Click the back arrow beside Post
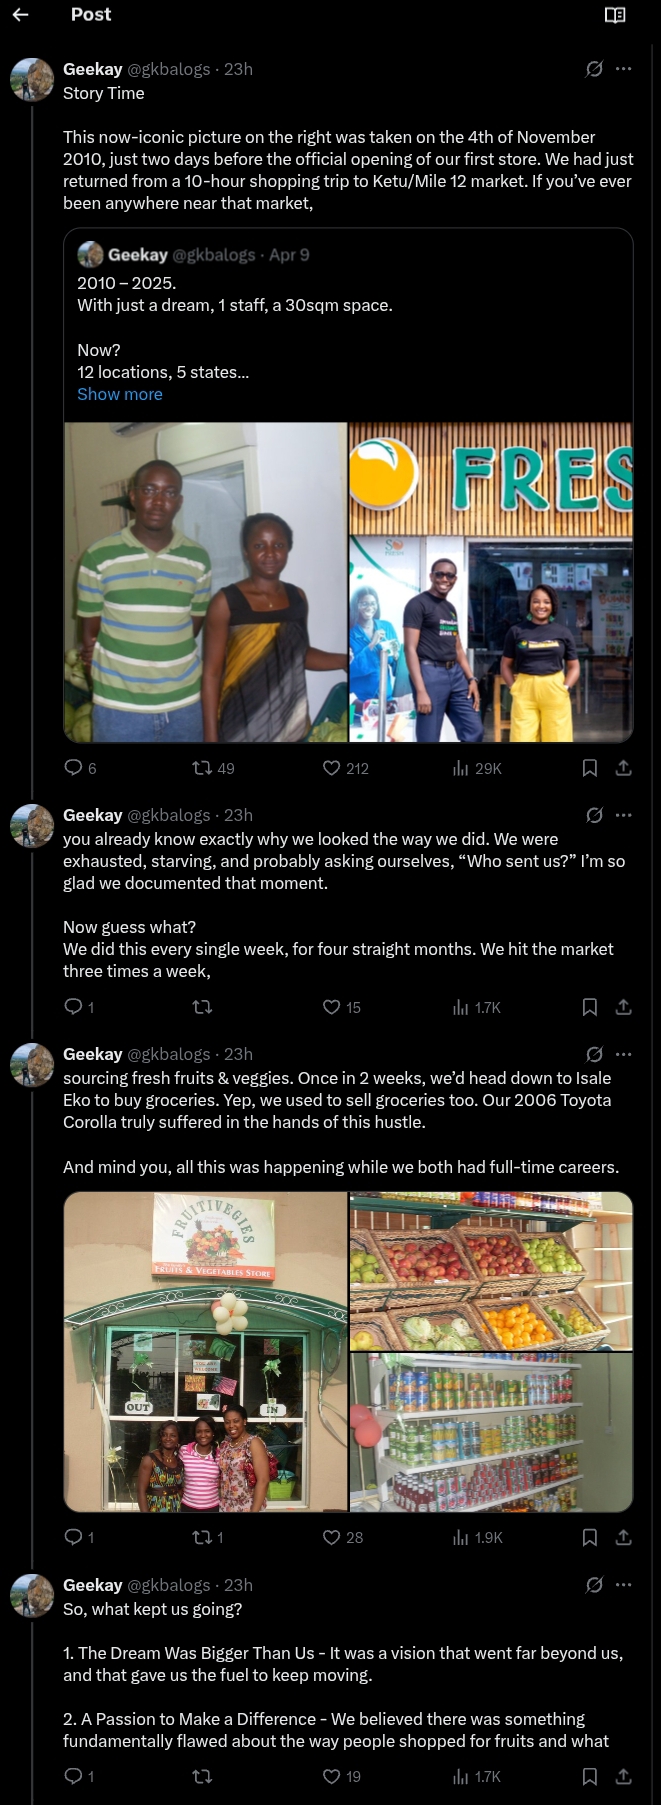This screenshot has height=1805, width=661. (20, 15)
